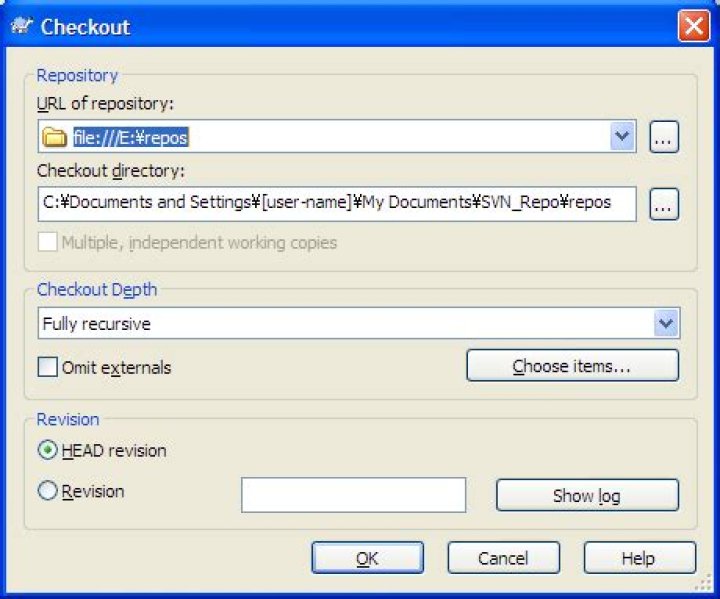Open the Show log button
The height and width of the screenshot is (599, 720).
pos(587,495)
